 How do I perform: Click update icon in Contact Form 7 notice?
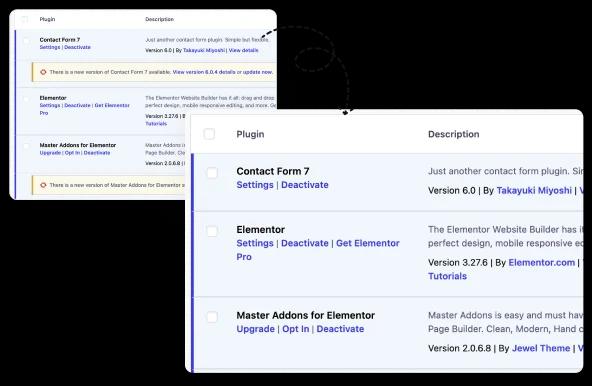(x=43, y=72)
